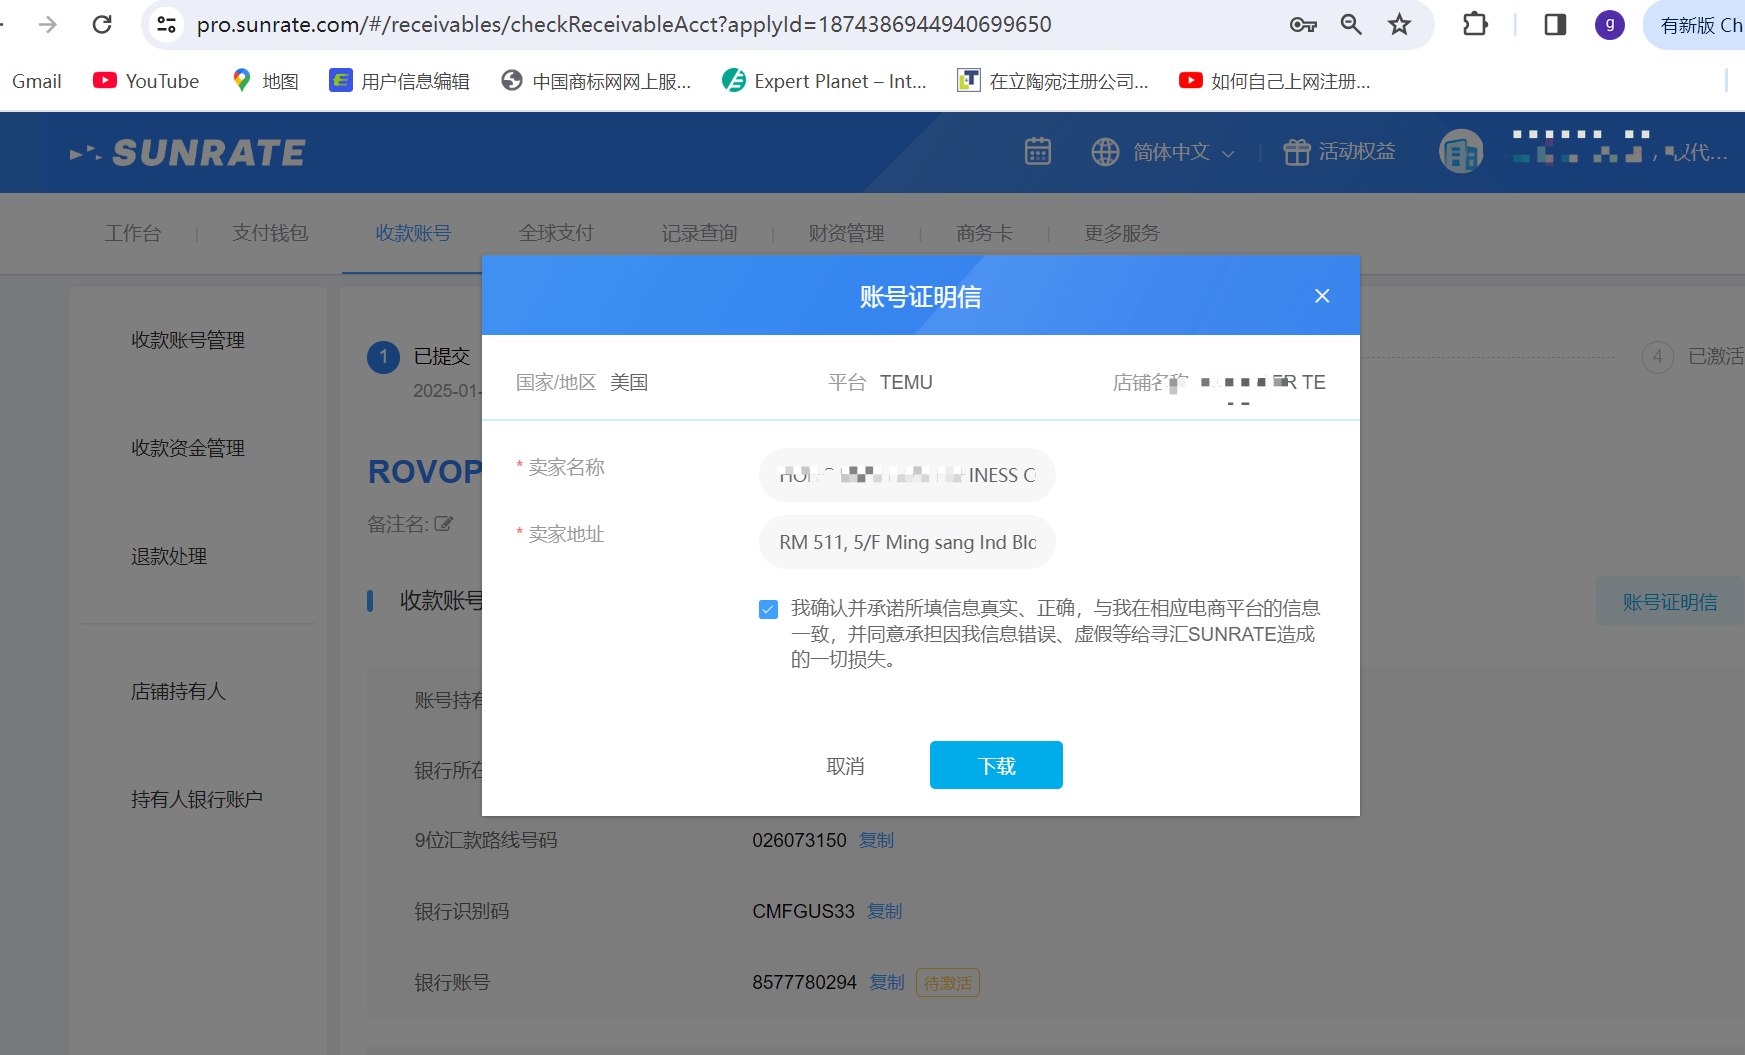Image resolution: width=1745 pixels, height=1055 pixels.
Task: Go to the 商务卡 tab
Action: 984,233
